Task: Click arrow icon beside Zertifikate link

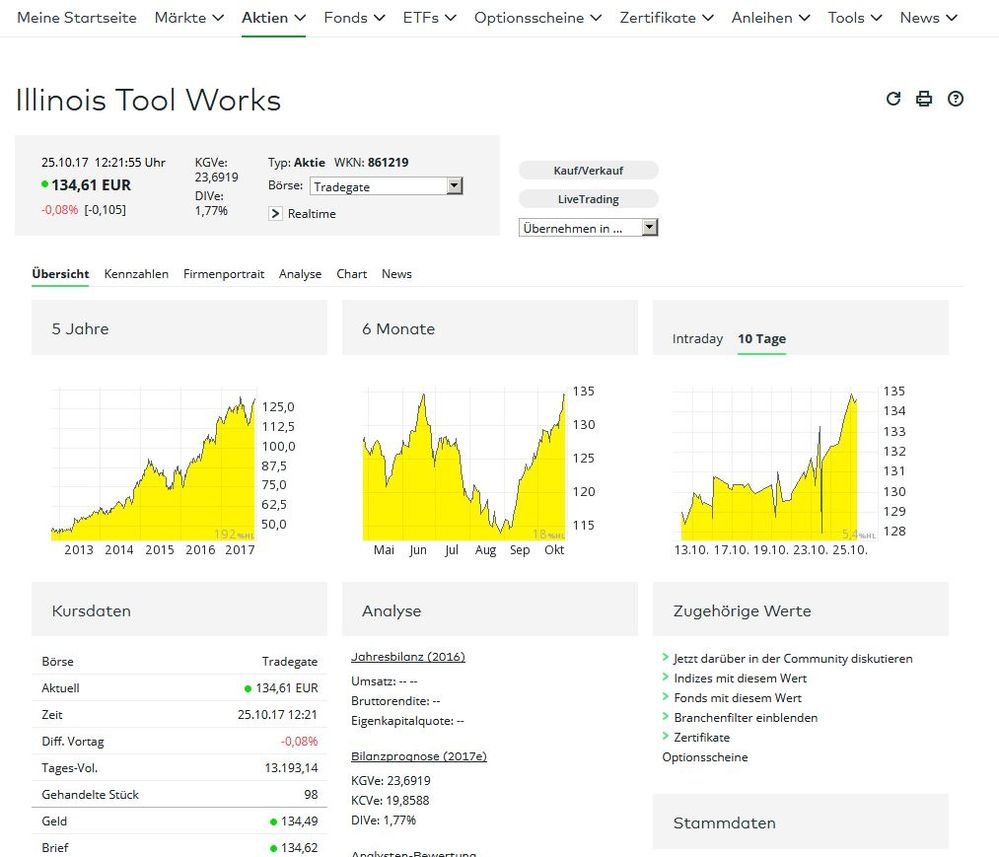Action: tap(666, 737)
